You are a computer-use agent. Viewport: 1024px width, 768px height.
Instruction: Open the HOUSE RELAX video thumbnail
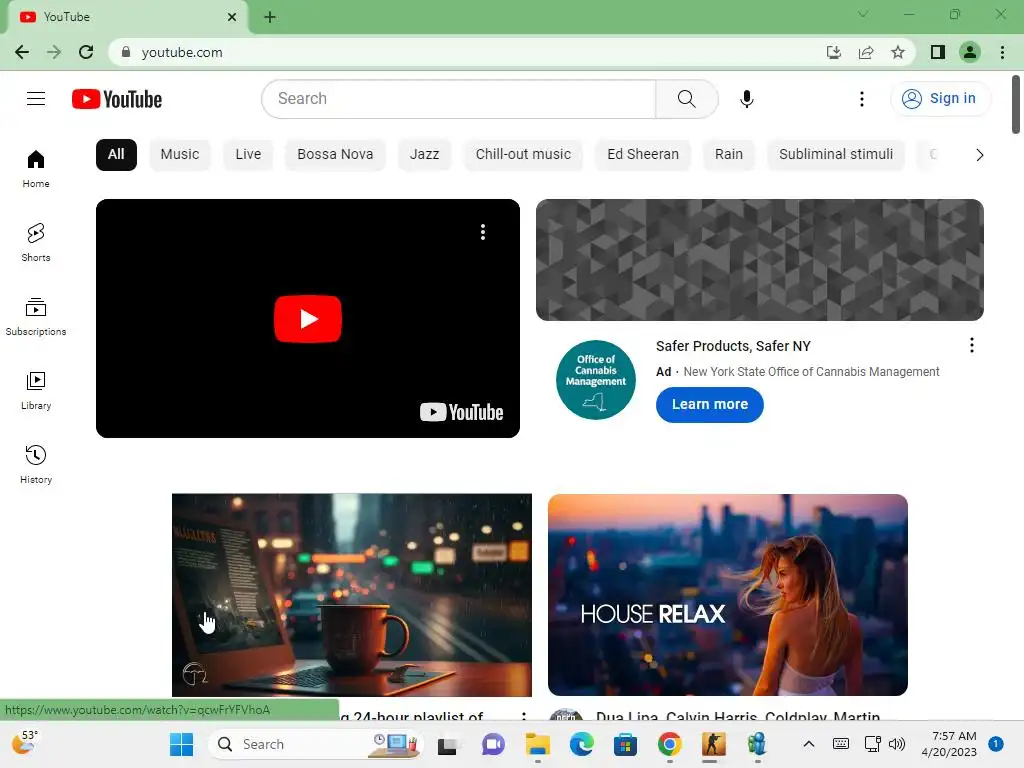tap(728, 595)
